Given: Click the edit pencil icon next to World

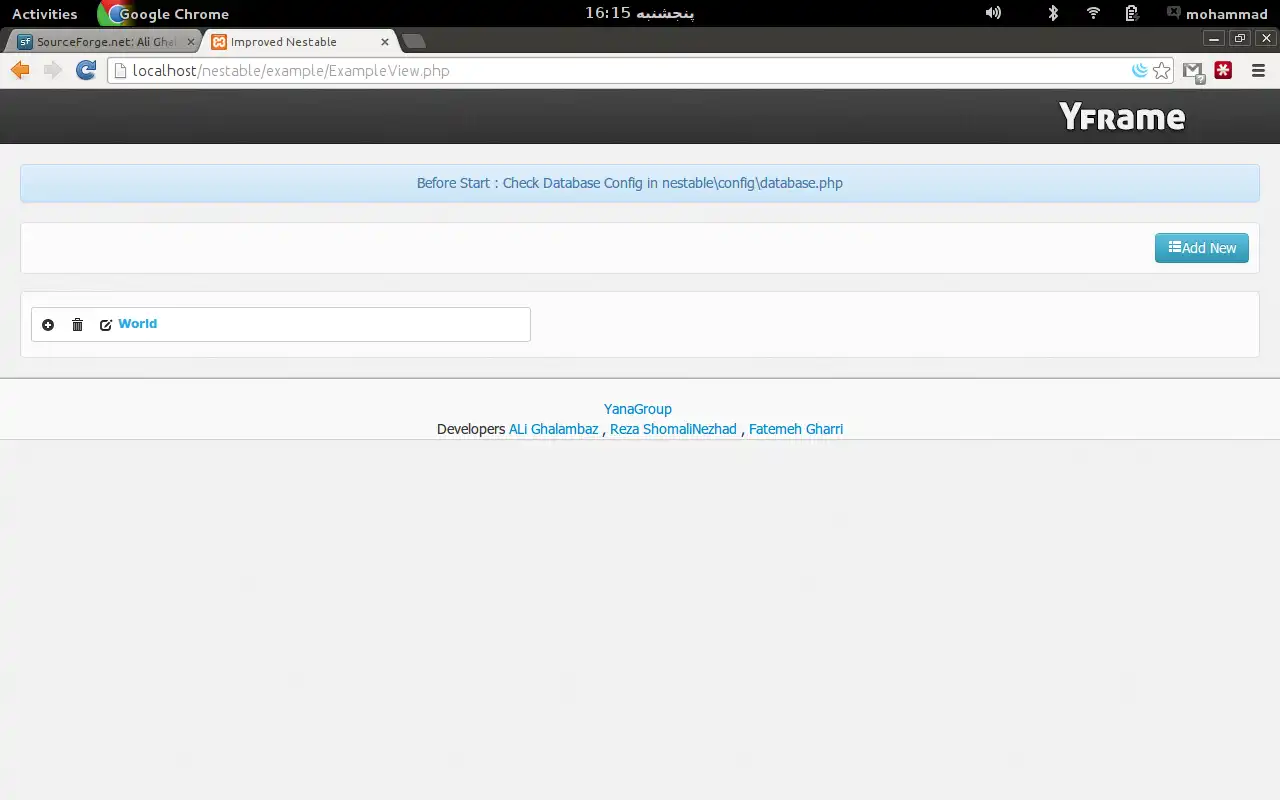Looking at the screenshot, I should tap(105, 325).
